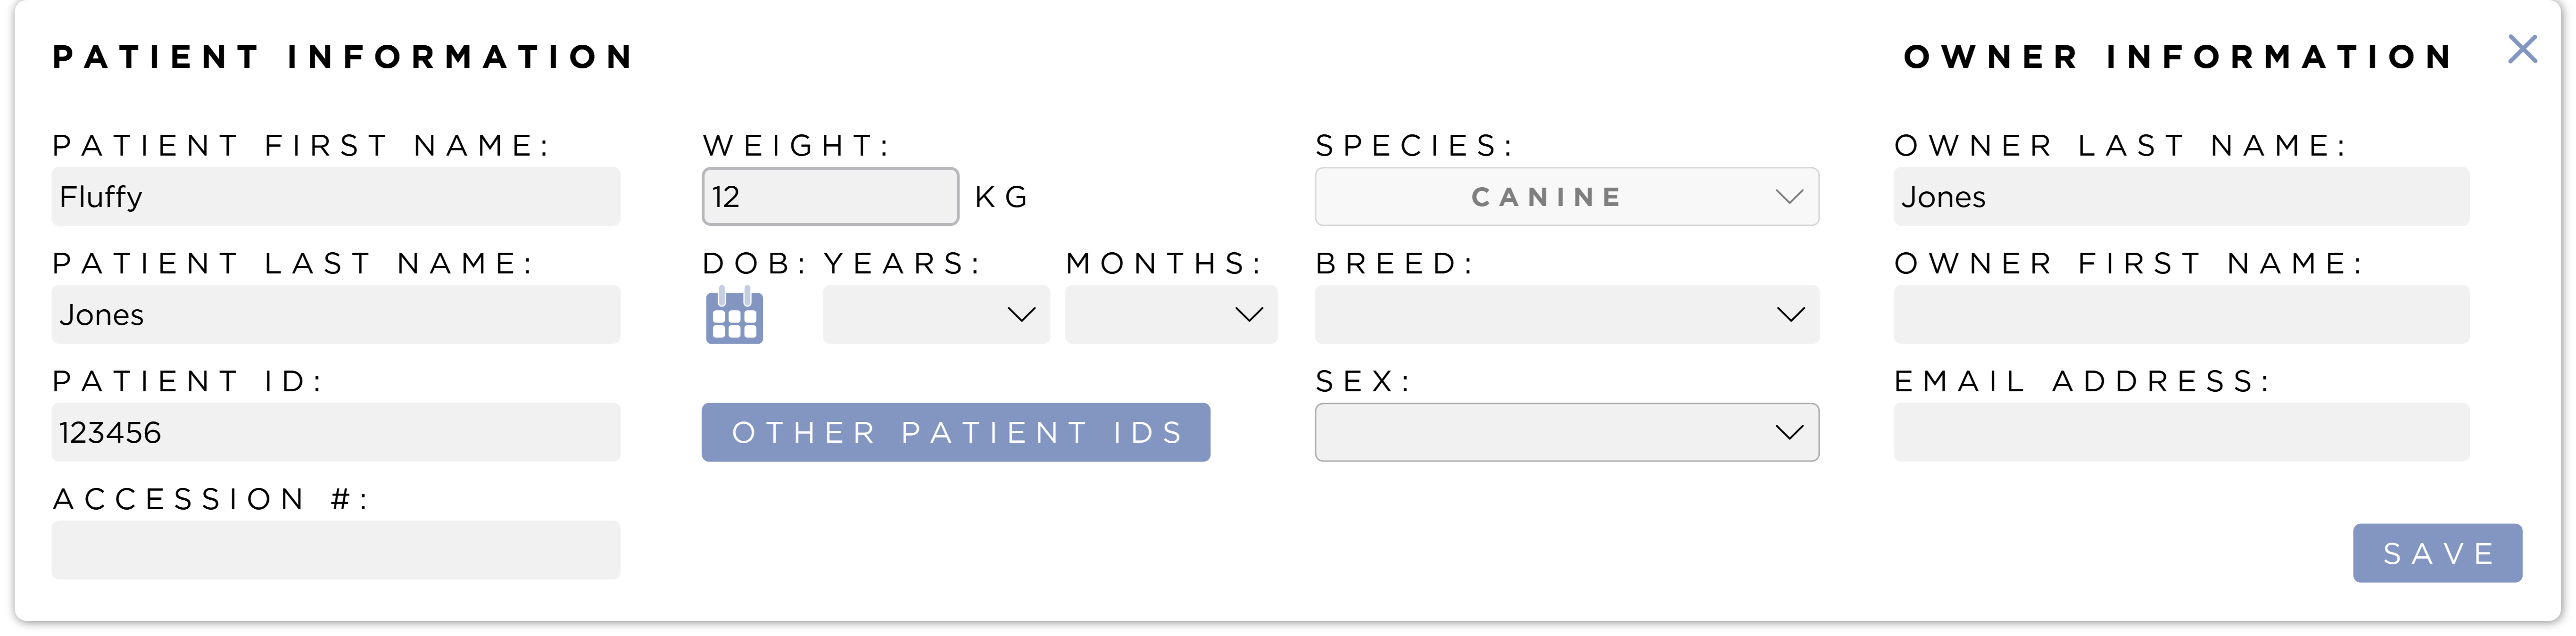Select the Patient First Name field containing Fluffy
Screen dimensions: 2576x636
click(x=337, y=196)
